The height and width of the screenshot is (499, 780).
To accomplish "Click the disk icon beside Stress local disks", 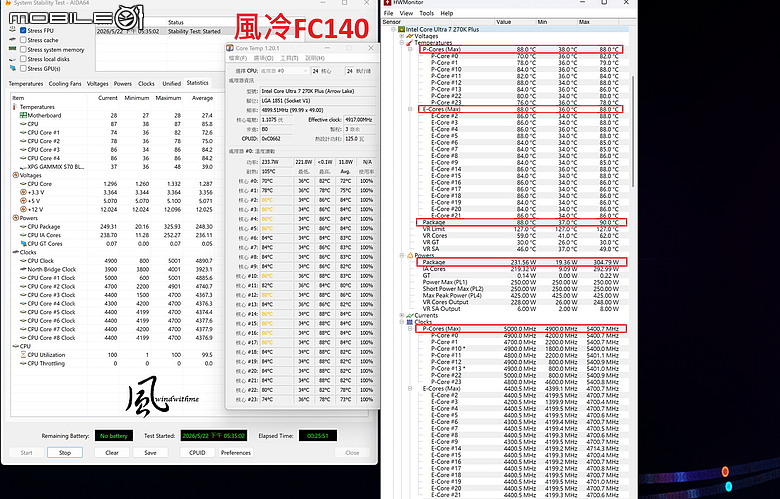I will [13, 59].
